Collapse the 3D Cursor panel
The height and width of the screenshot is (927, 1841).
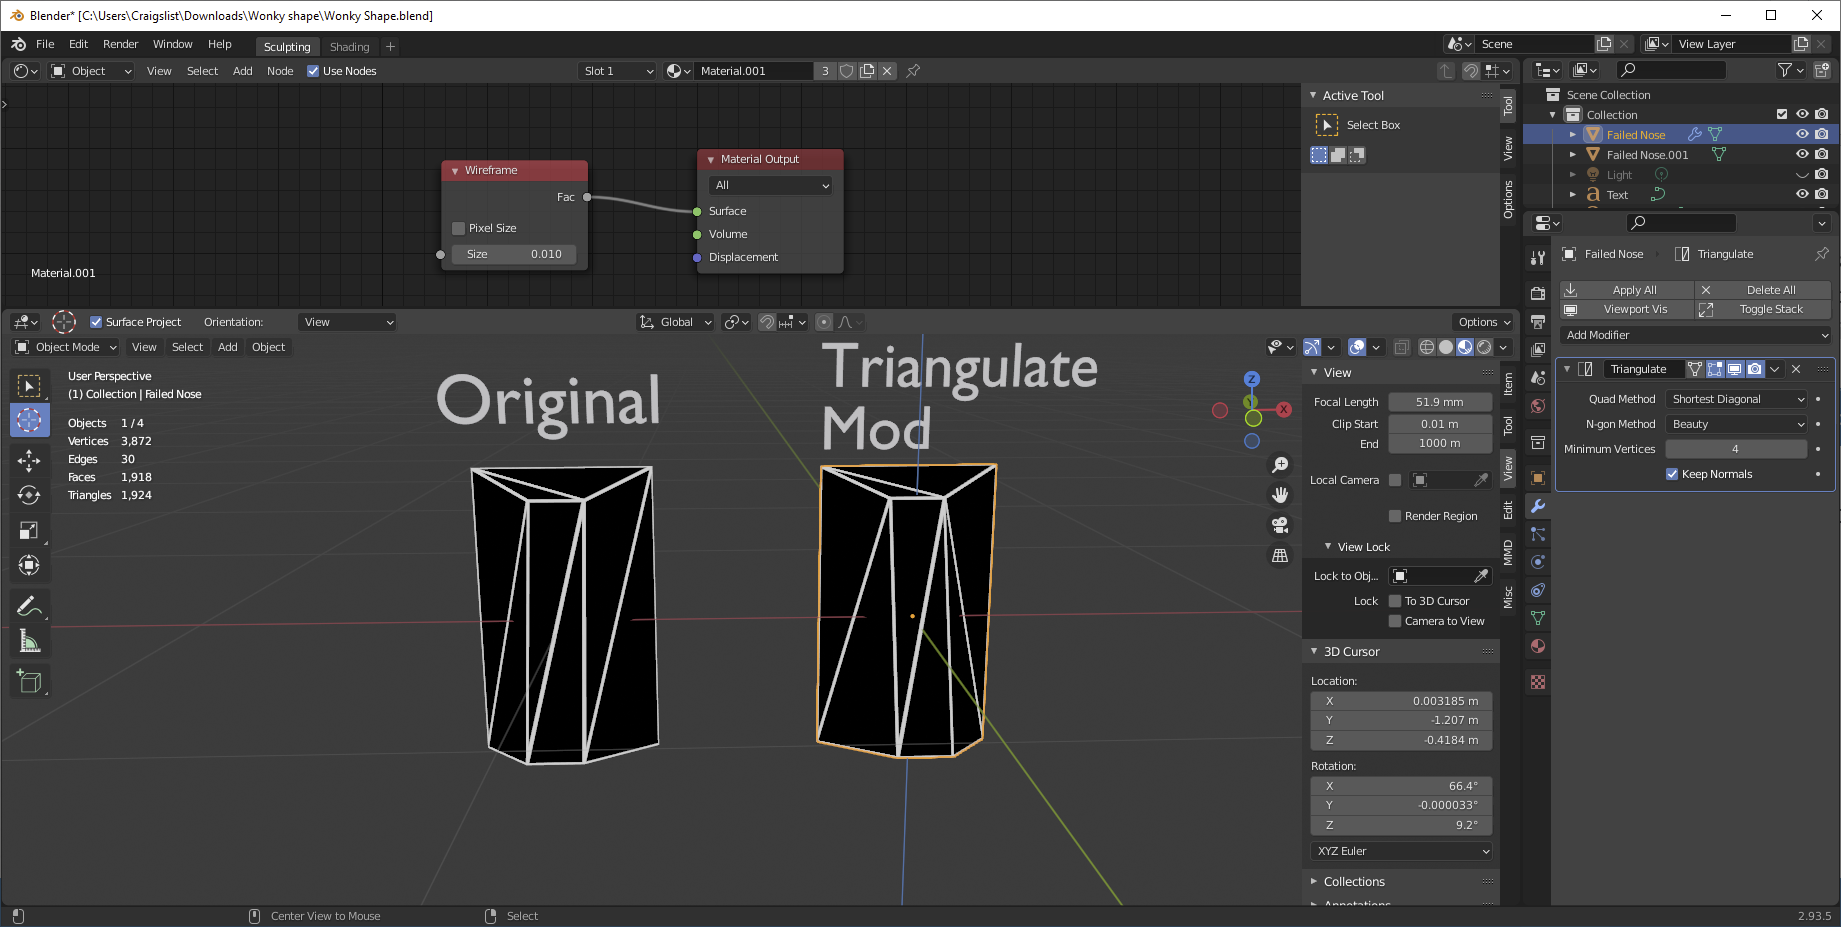click(x=1351, y=651)
